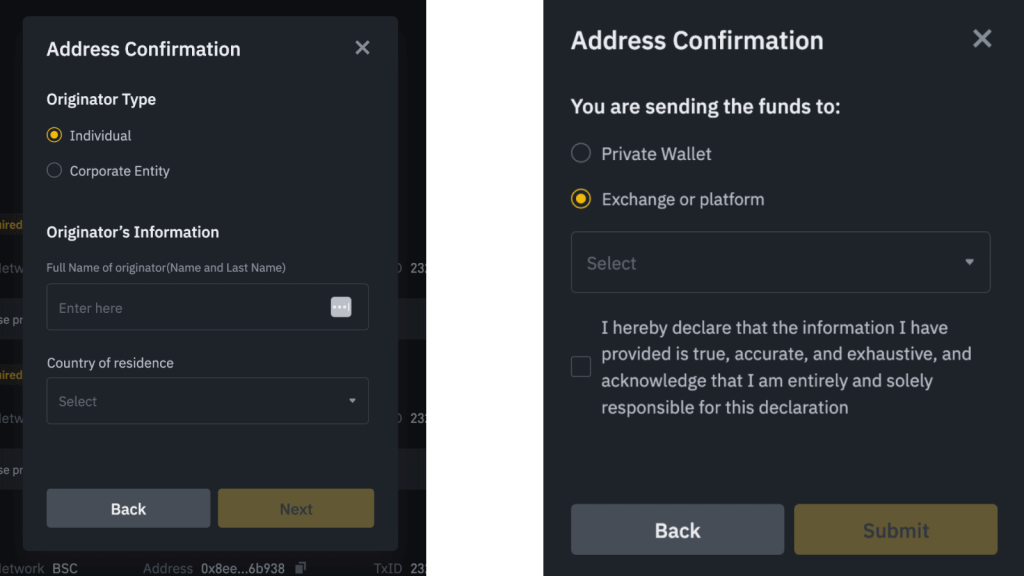Click the Back button on the left dialog
1024x576 pixels.
point(128,508)
